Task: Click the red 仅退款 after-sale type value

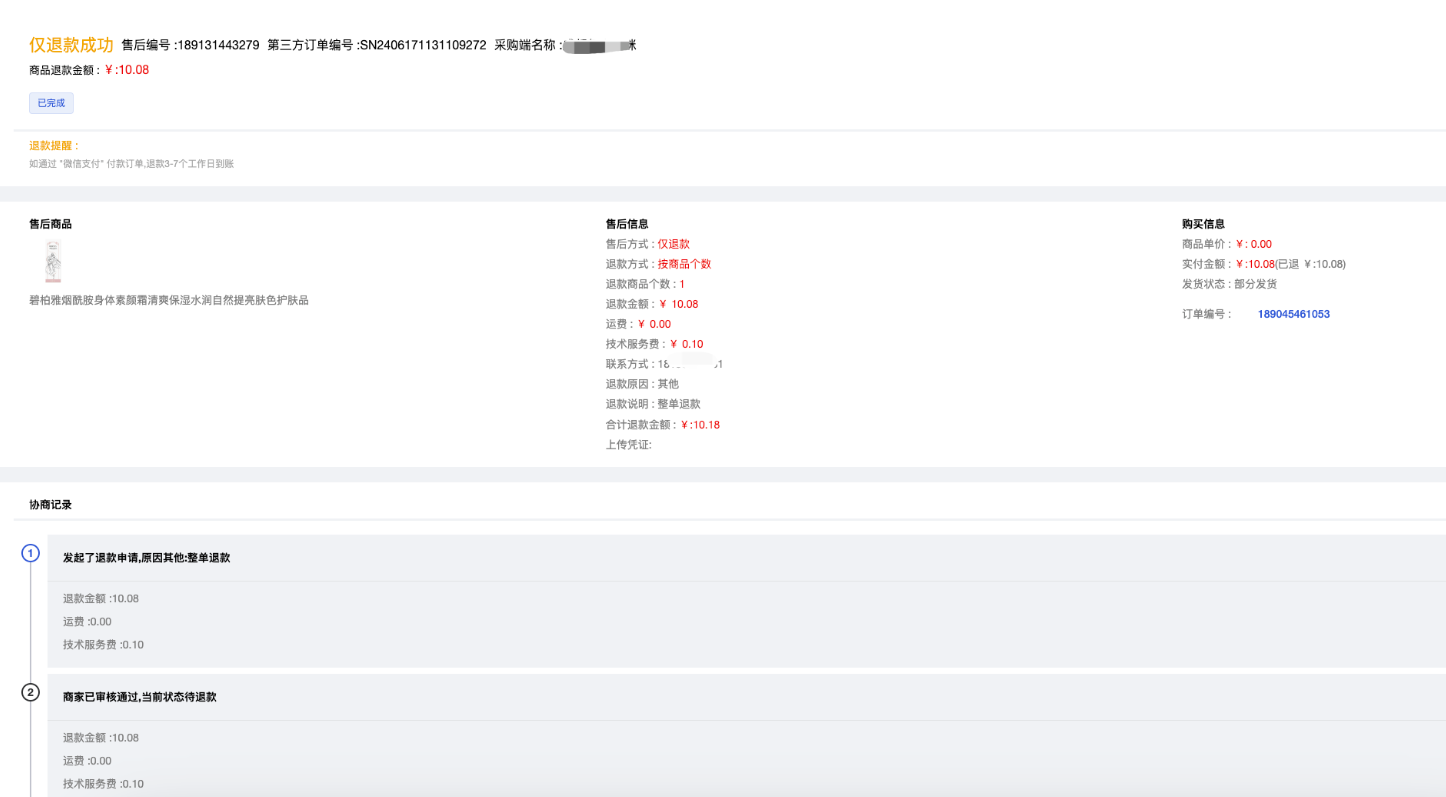Action: (x=673, y=244)
